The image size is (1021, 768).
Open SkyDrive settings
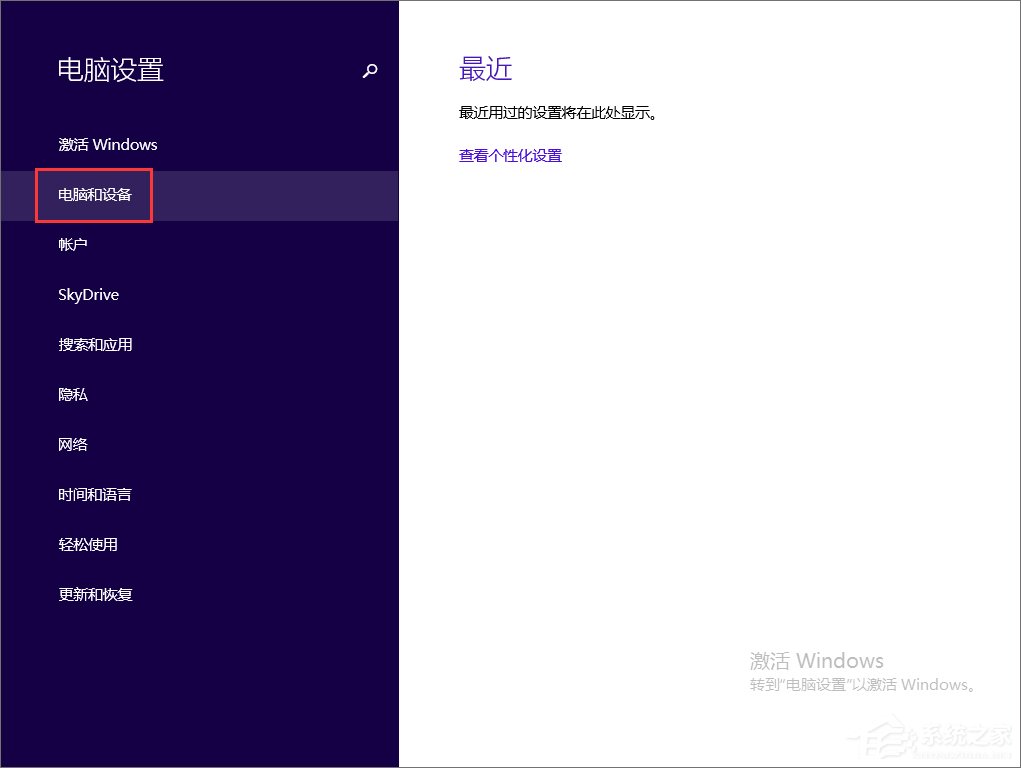[x=88, y=294]
